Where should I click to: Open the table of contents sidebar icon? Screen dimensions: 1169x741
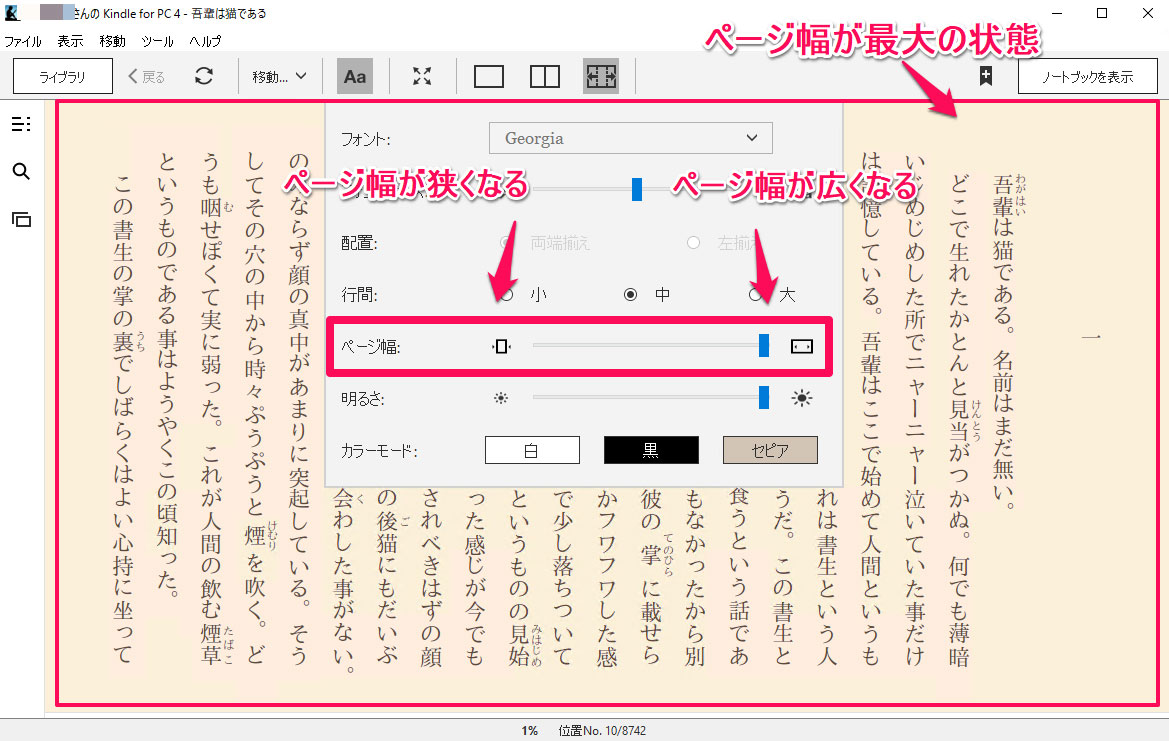click(22, 124)
